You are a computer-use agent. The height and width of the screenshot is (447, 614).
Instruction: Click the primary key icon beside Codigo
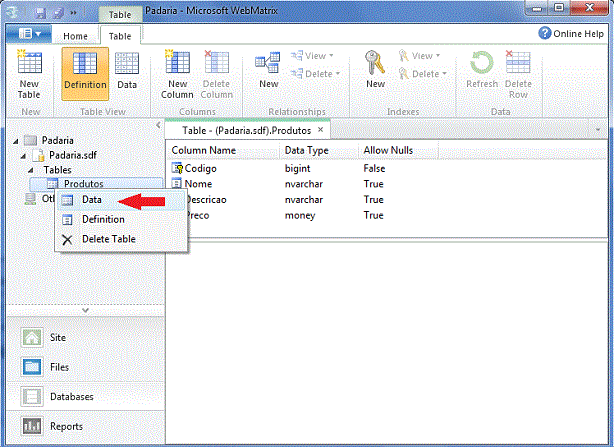tap(177, 168)
